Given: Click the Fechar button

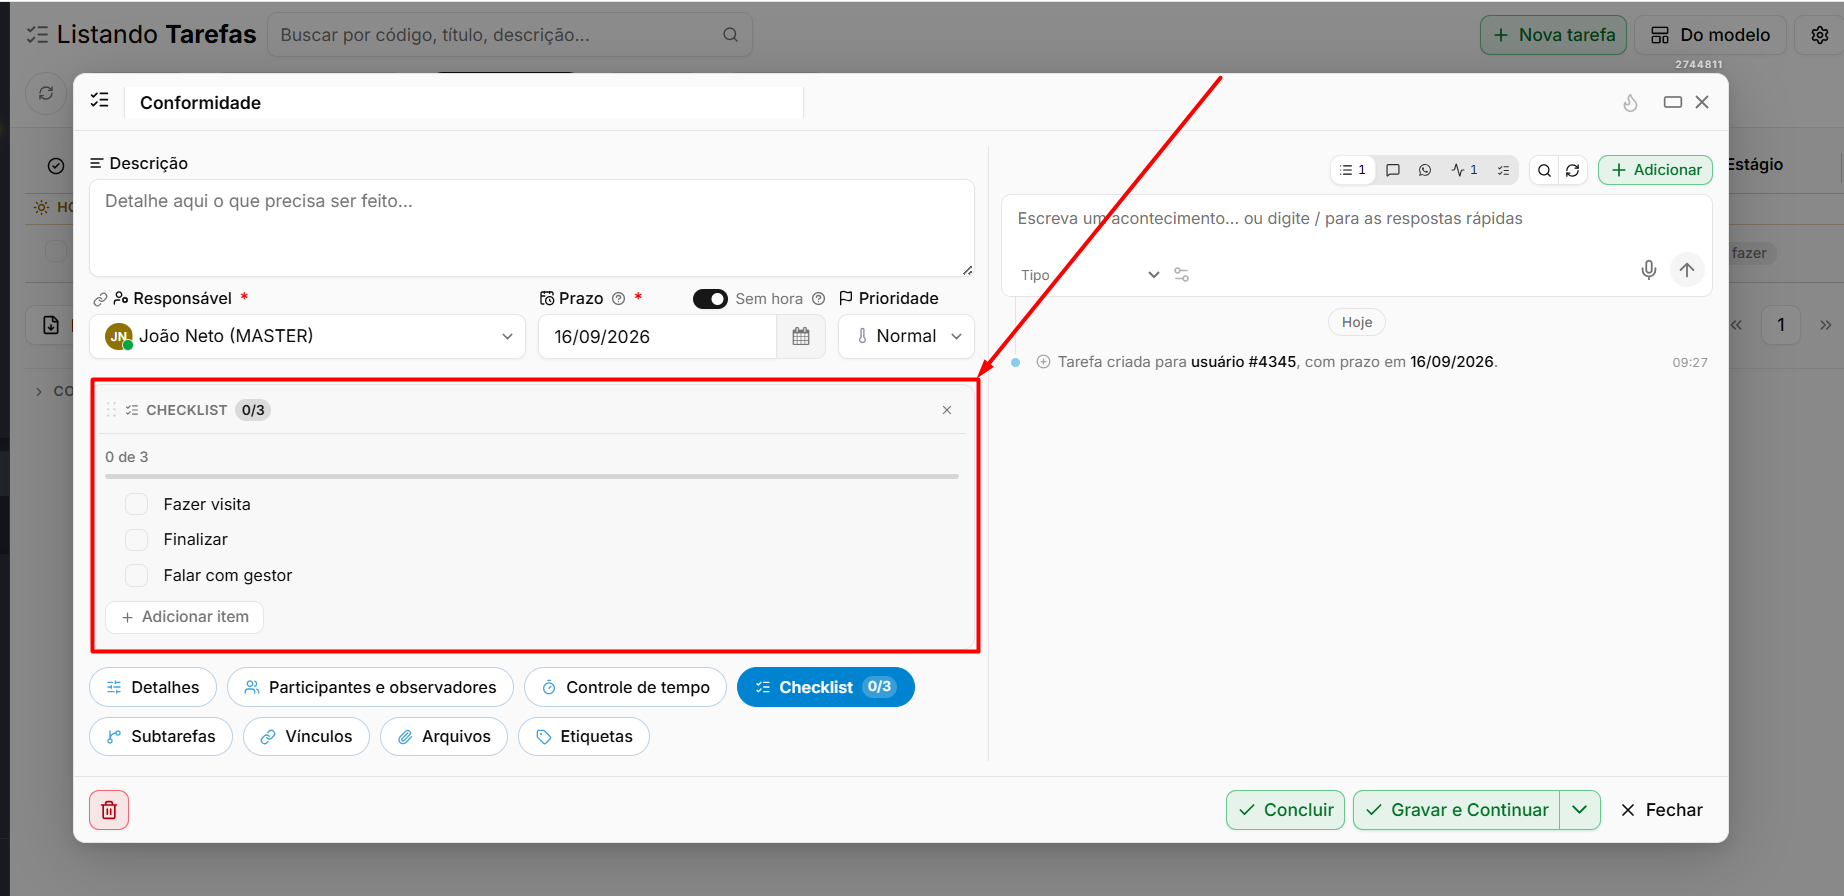Looking at the screenshot, I should click(x=1661, y=810).
